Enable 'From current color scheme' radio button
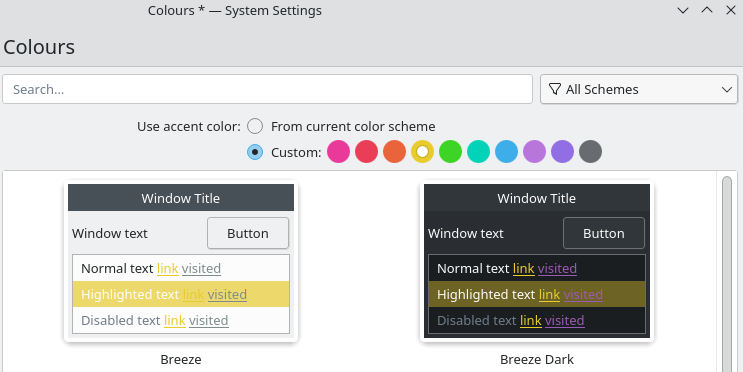 (255, 126)
